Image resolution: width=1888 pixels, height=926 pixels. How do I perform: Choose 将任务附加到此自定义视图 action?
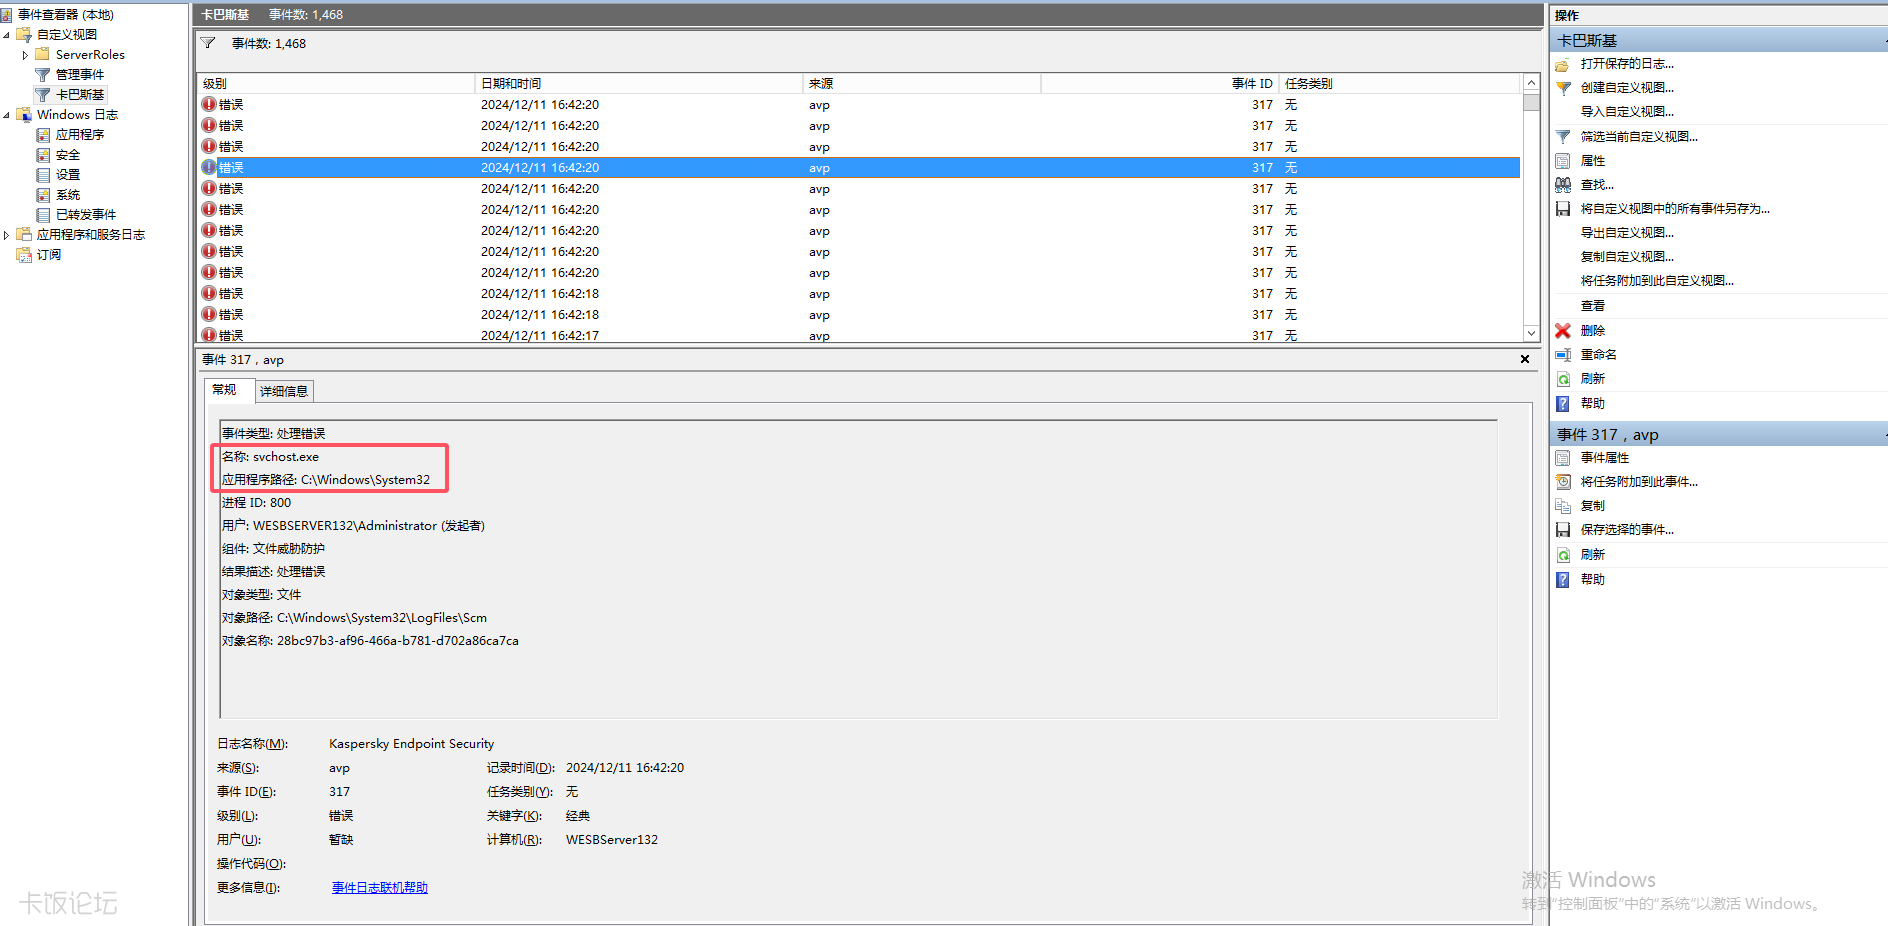(1657, 281)
